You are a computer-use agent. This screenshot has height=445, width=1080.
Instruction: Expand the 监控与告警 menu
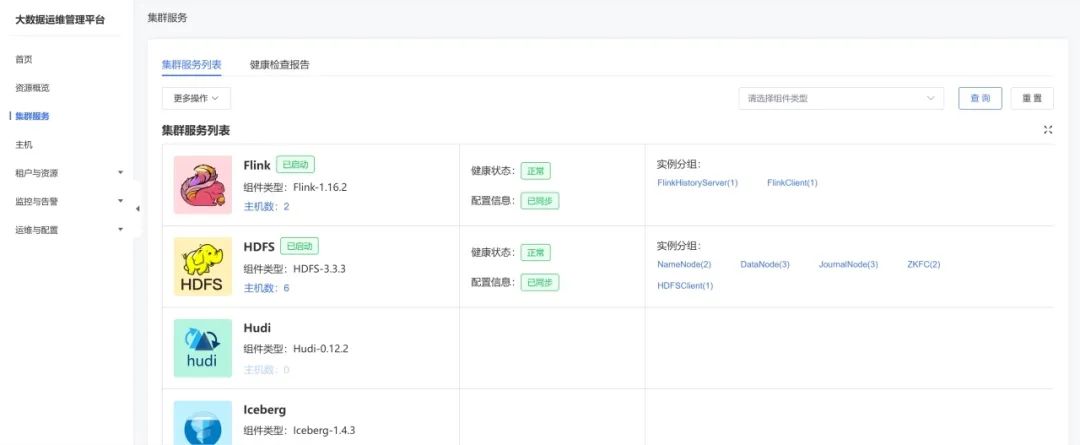(66, 201)
